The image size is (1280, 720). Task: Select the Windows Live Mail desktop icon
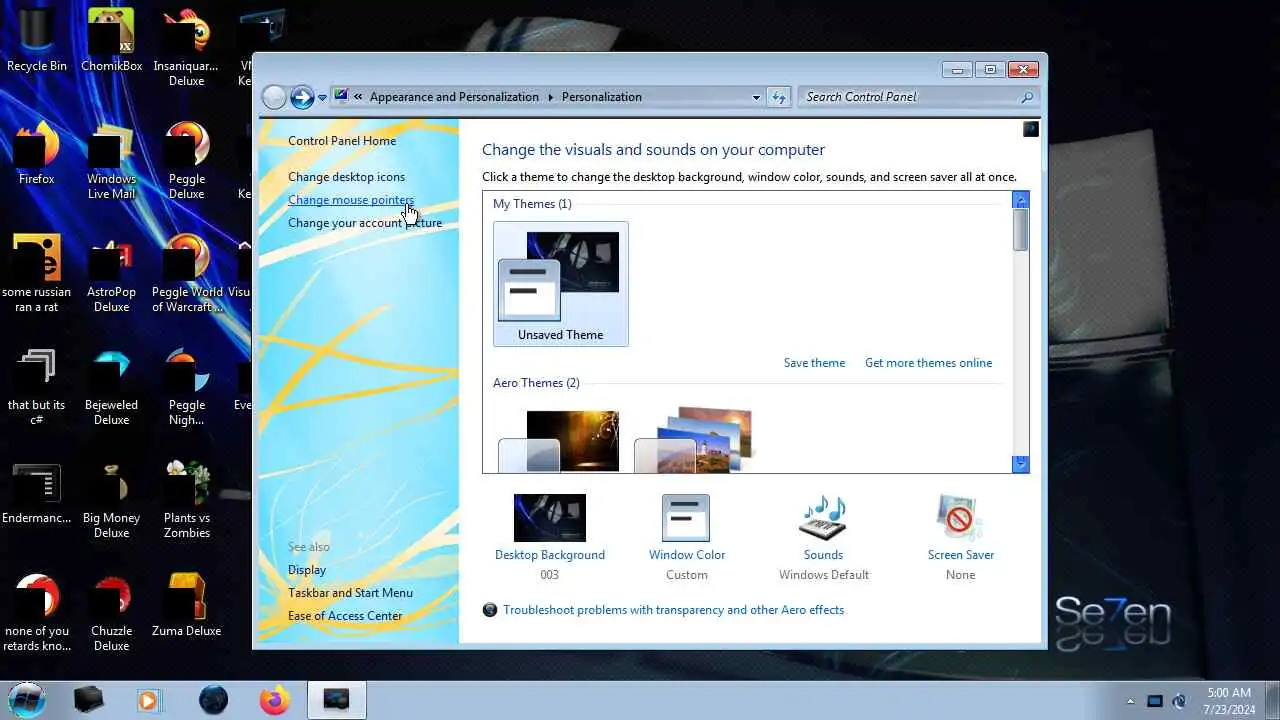click(111, 160)
